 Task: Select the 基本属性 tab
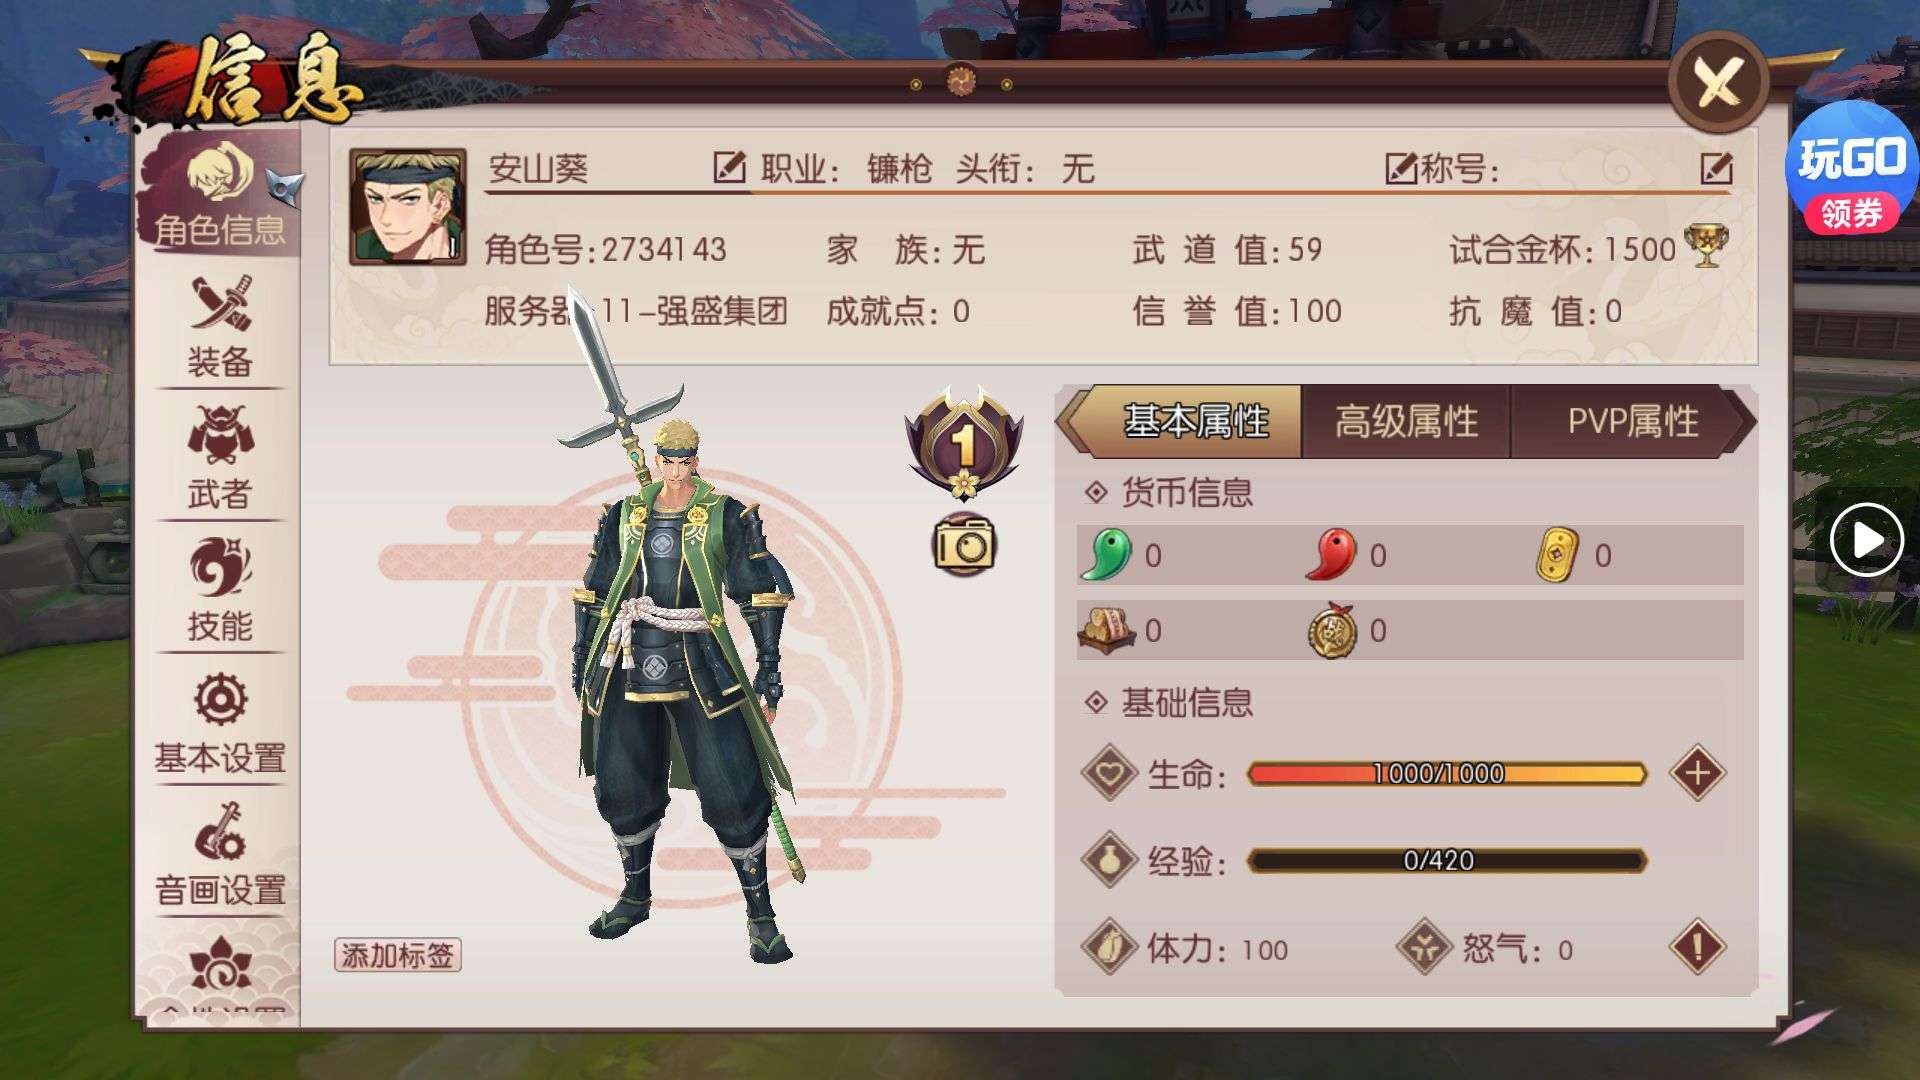click(x=1194, y=421)
